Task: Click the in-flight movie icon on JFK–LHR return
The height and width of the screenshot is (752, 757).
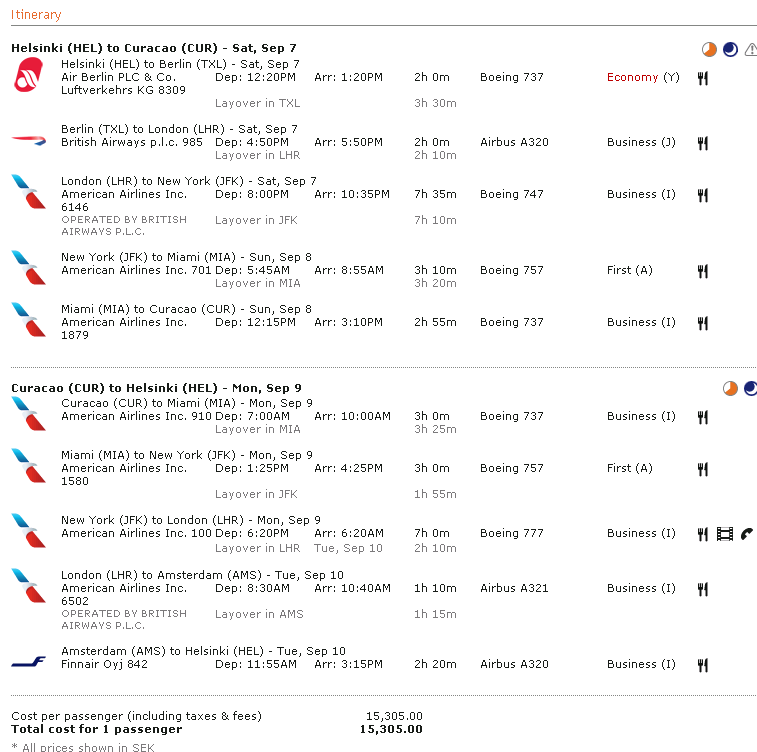Action: 725,534
